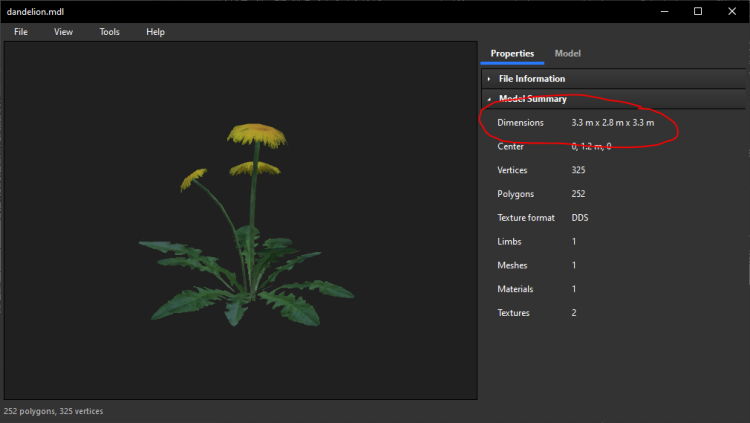
Task: Click the Polygons value 252
Action: click(x=579, y=194)
